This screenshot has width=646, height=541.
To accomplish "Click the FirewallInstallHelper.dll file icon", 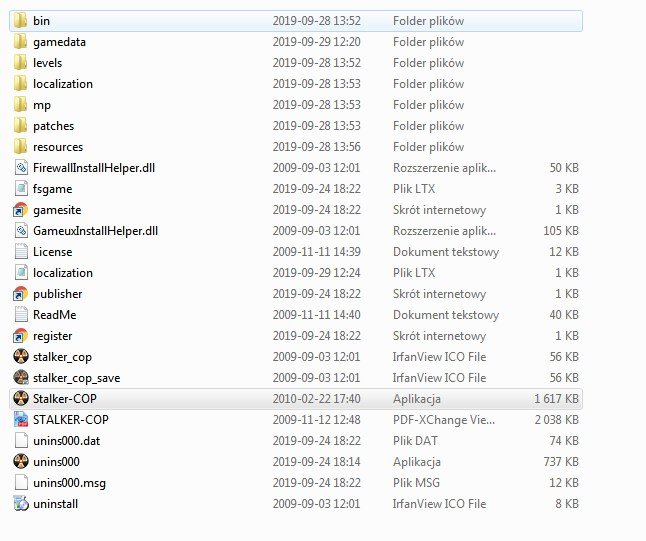I will (21, 168).
